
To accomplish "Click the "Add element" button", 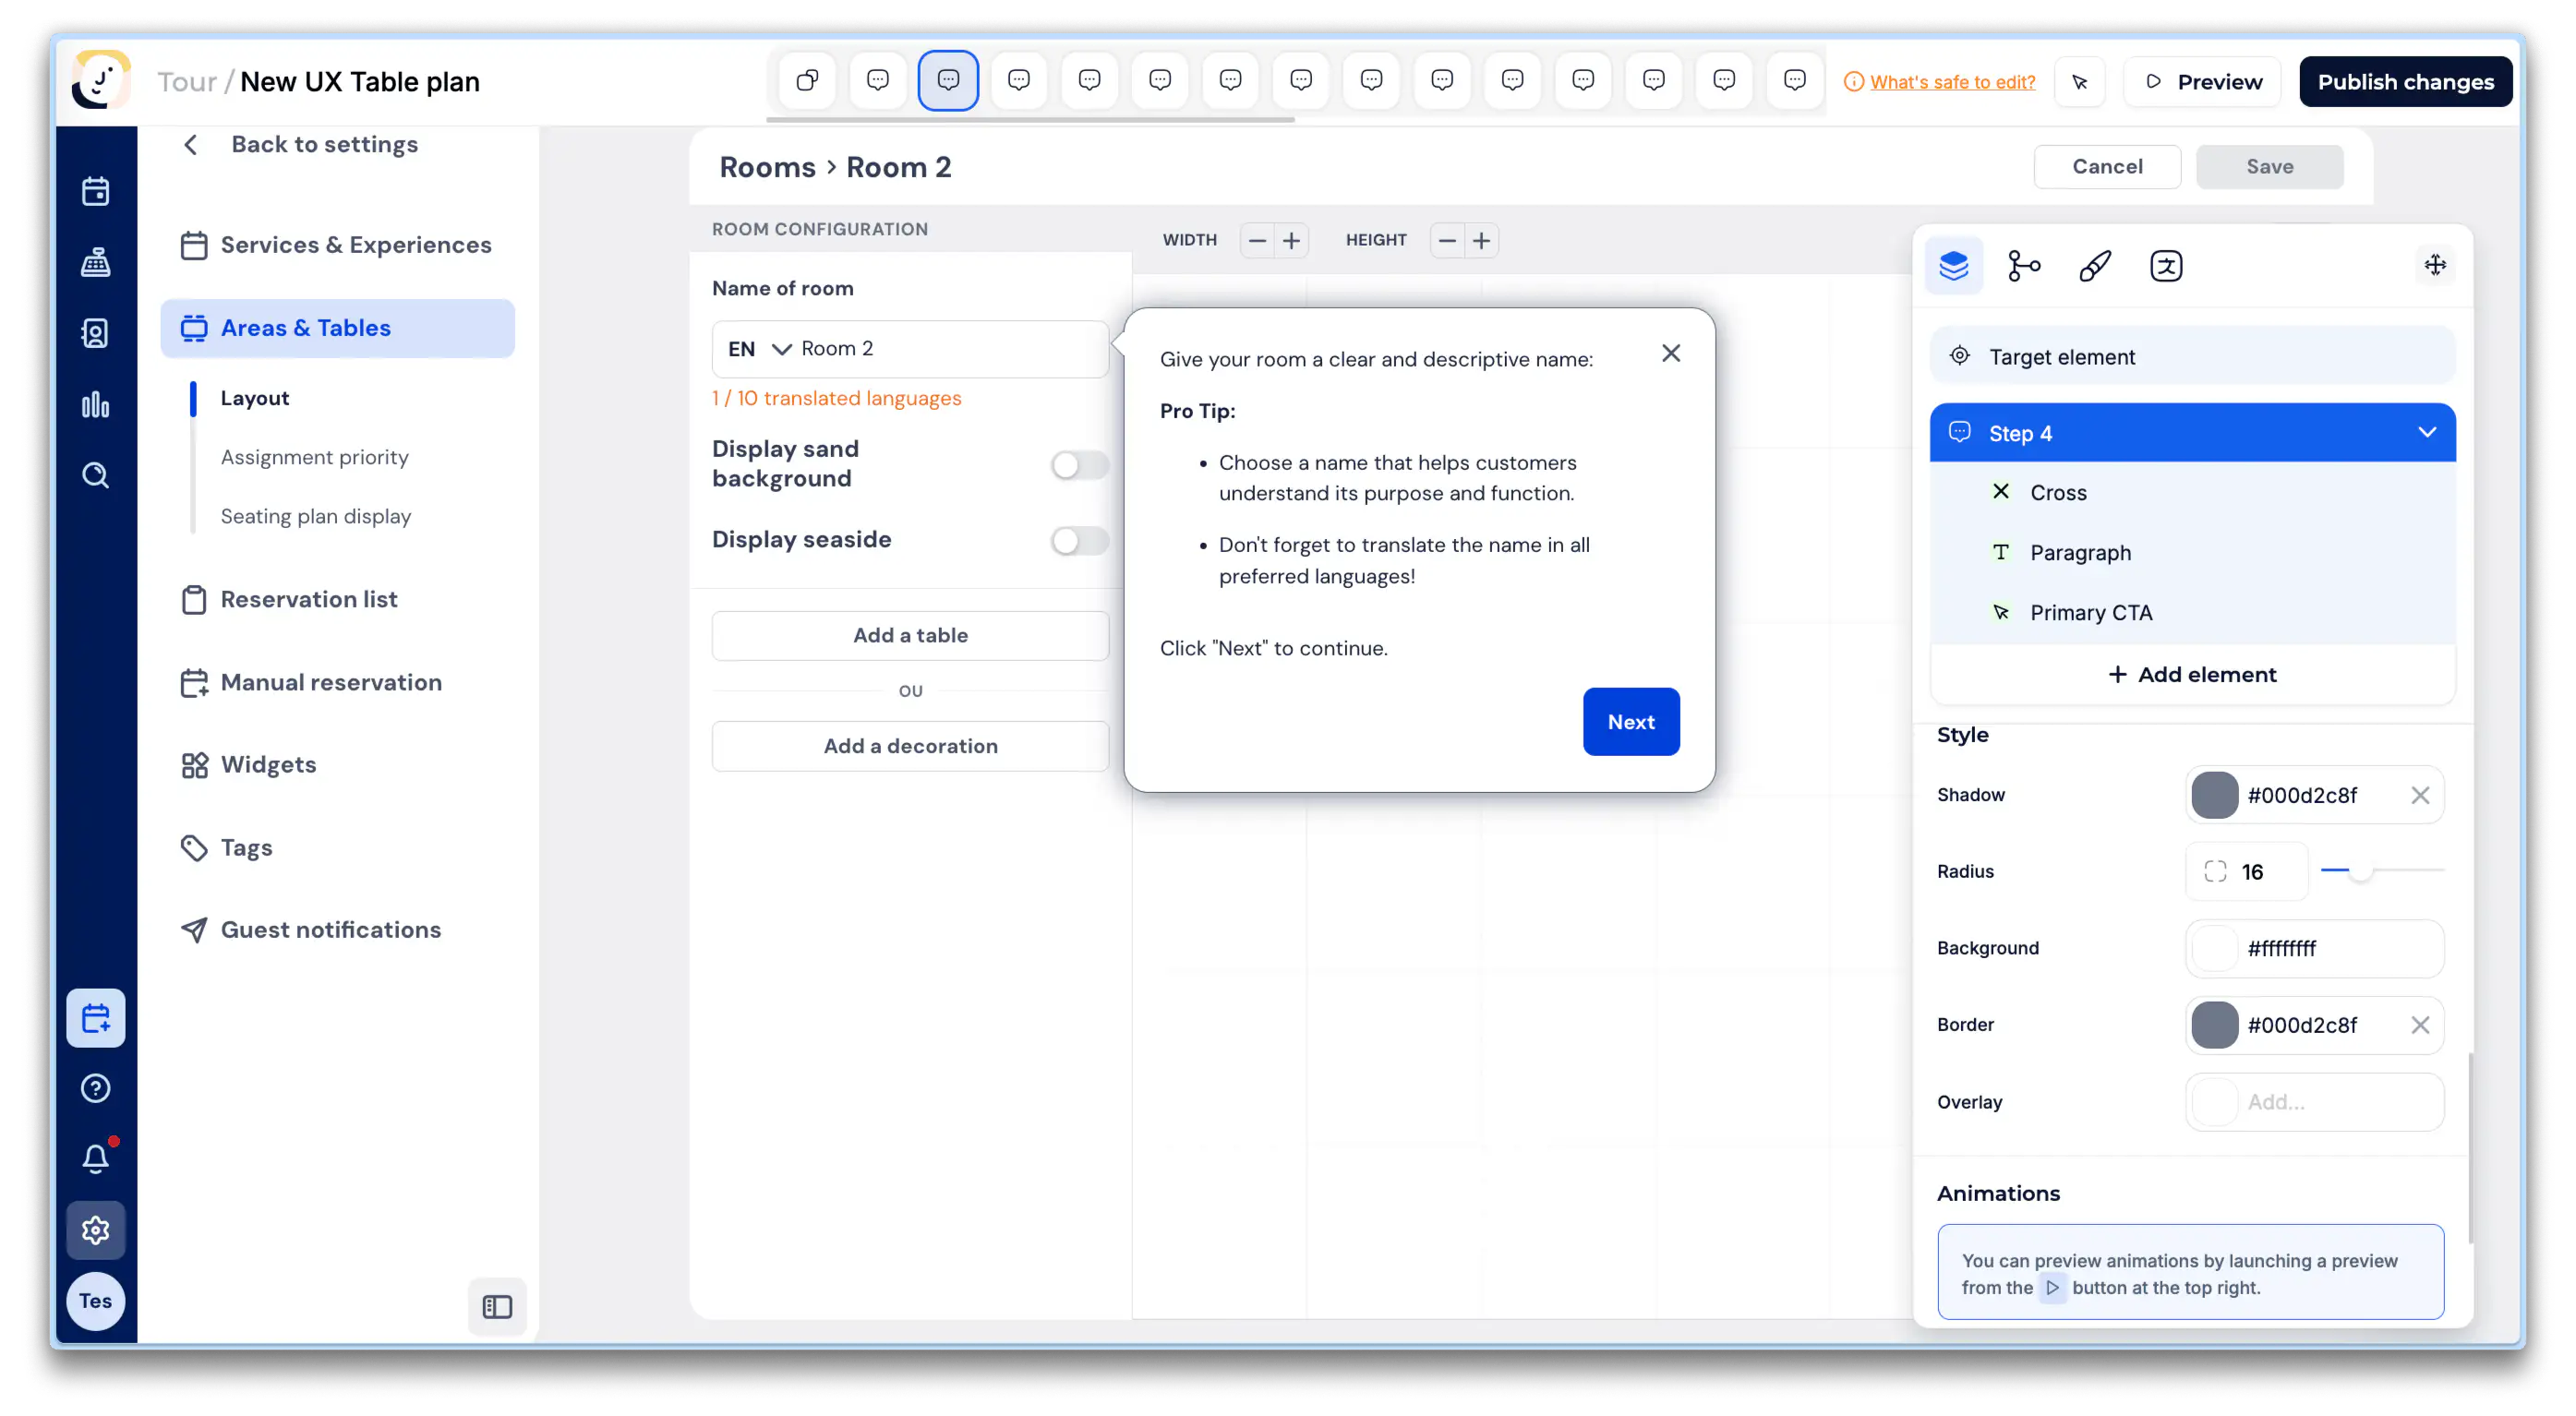I will pos(2192,674).
